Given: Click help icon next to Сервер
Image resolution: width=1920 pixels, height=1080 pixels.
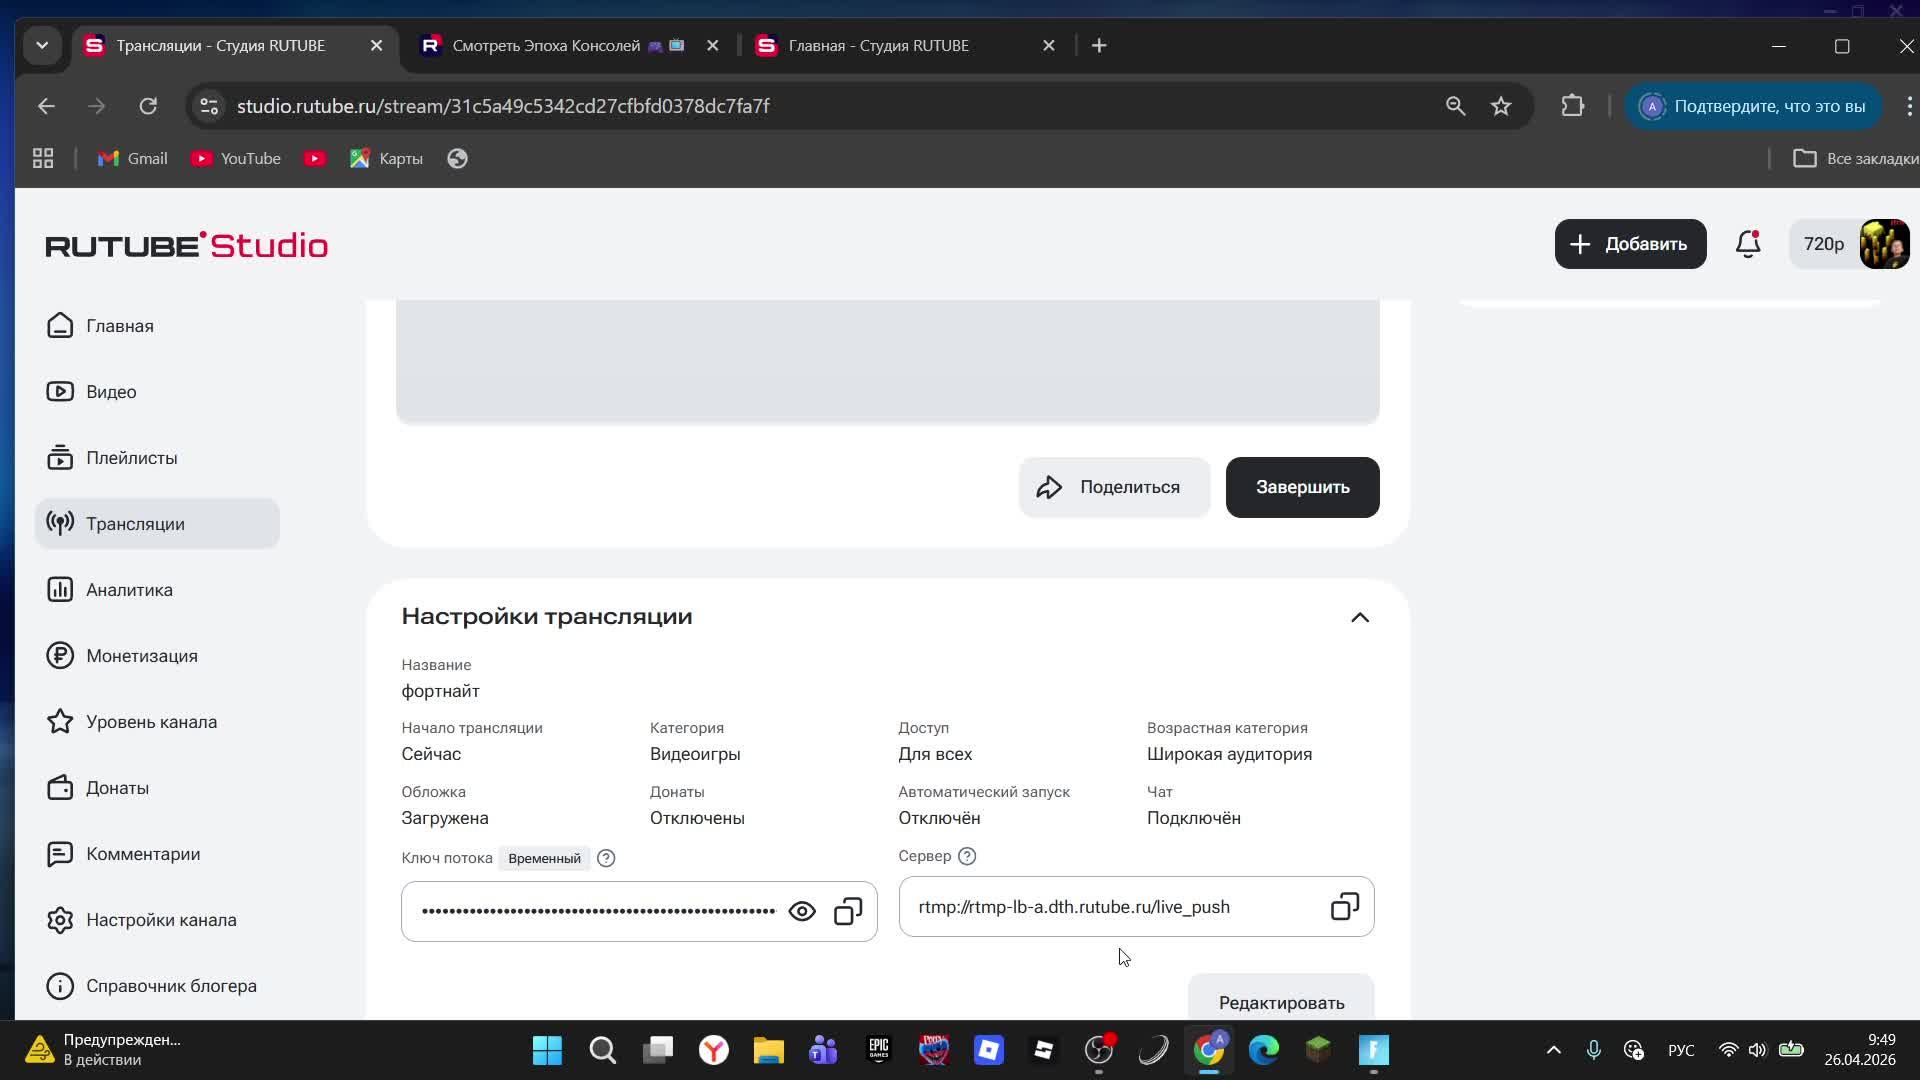Looking at the screenshot, I should [967, 856].
